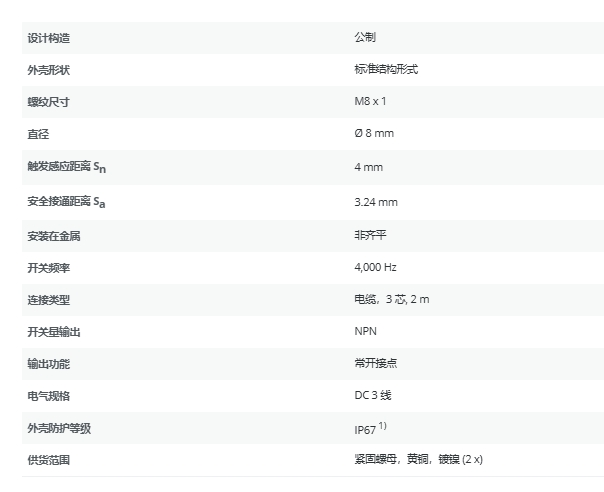The width and height of the screenshot is (604, 492).
Task: Click the 螺纹尺寸 label
Action: (48, 102)
